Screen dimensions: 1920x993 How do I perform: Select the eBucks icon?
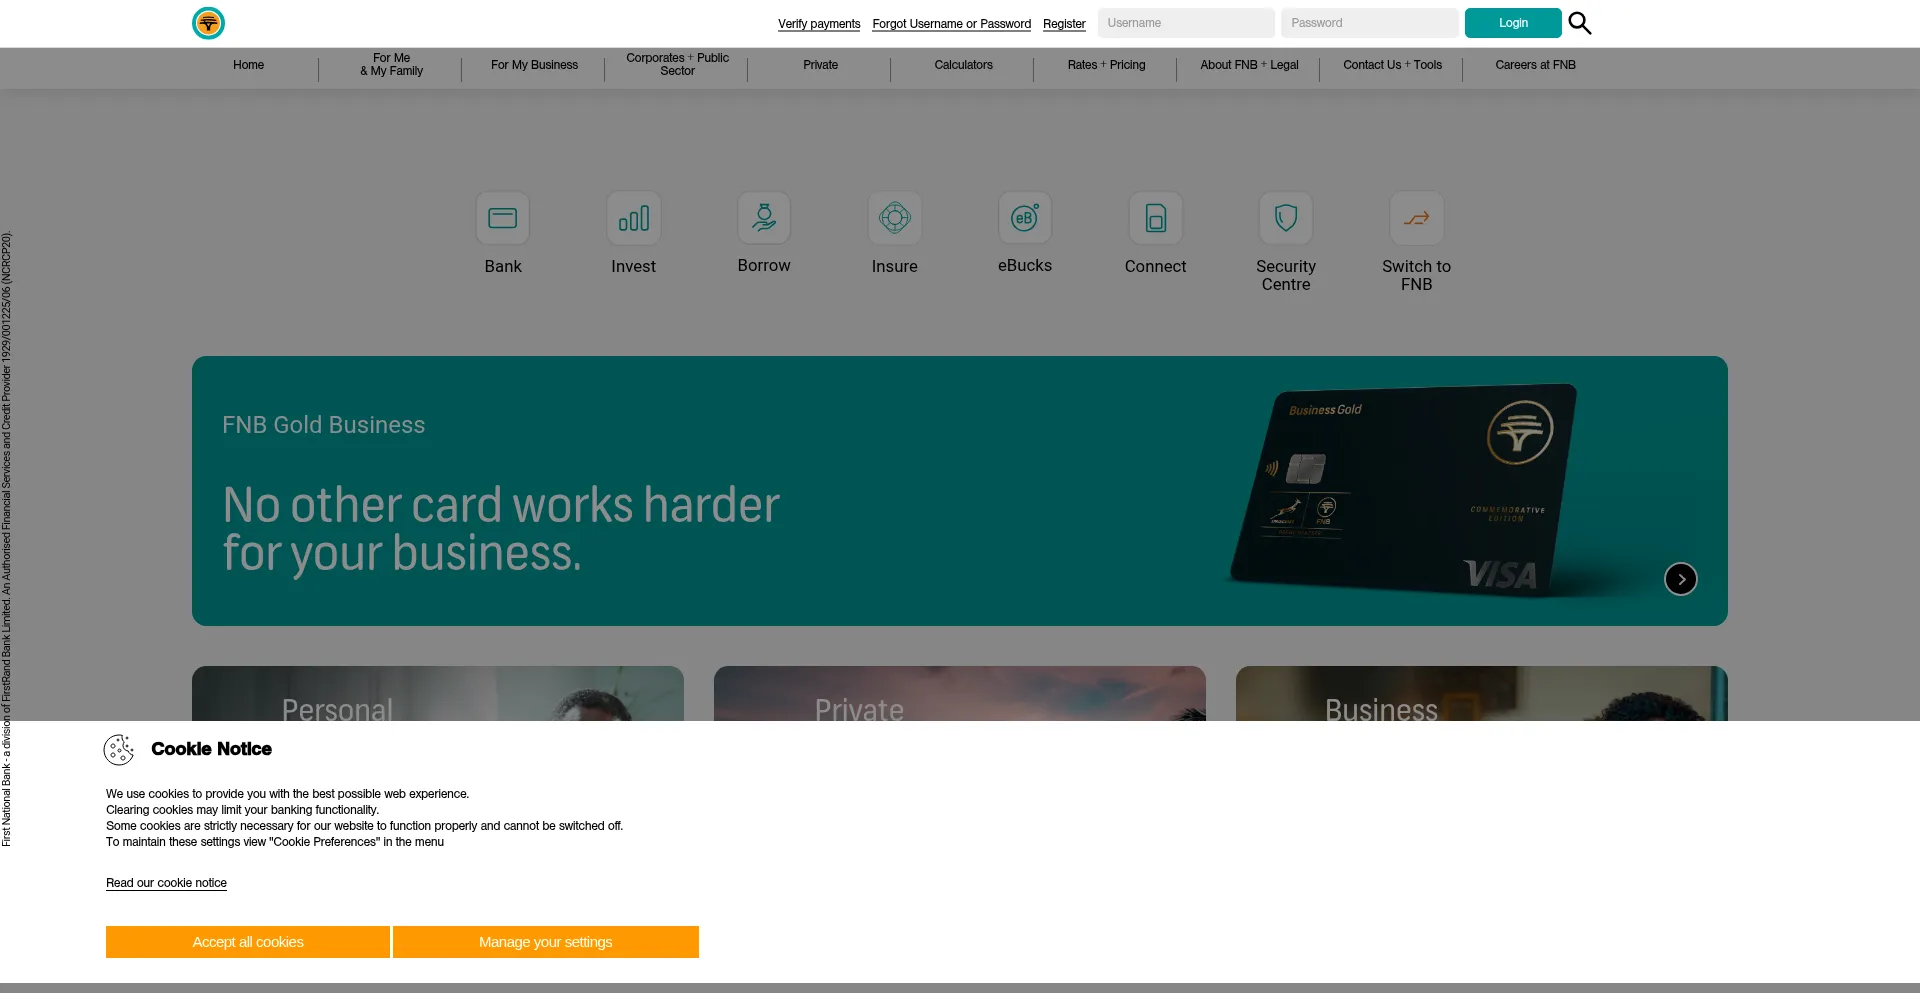click(x=1025, y=218)
